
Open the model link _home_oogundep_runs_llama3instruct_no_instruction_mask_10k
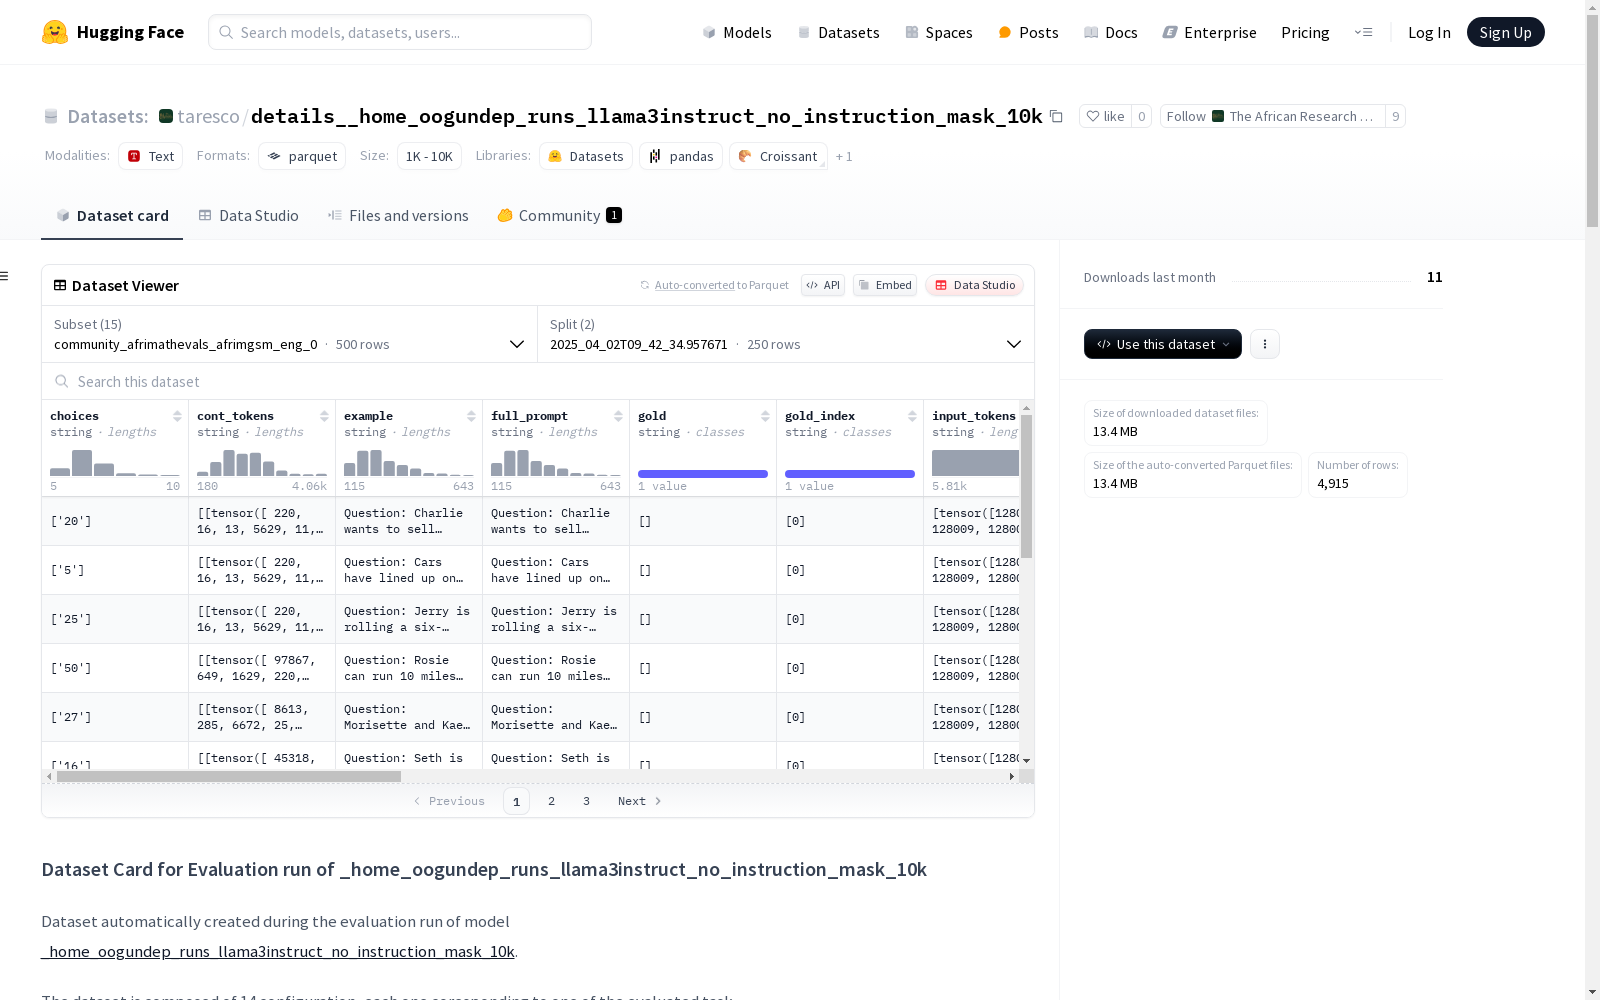pos(278,951)
